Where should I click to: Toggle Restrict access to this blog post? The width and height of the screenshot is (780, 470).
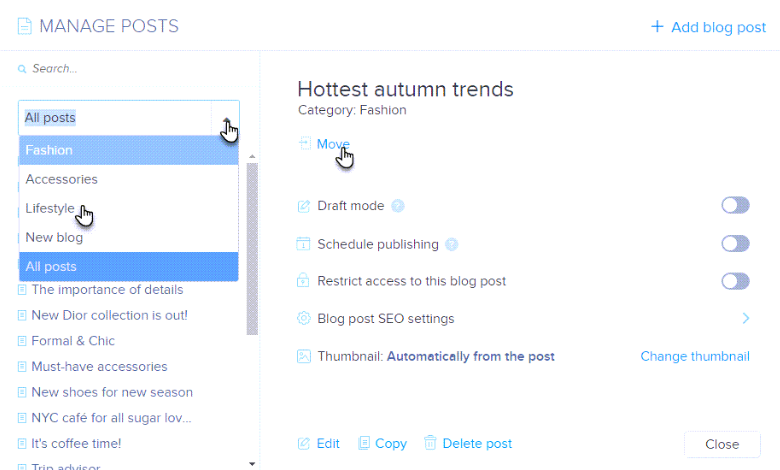click(x=735, y=281)
